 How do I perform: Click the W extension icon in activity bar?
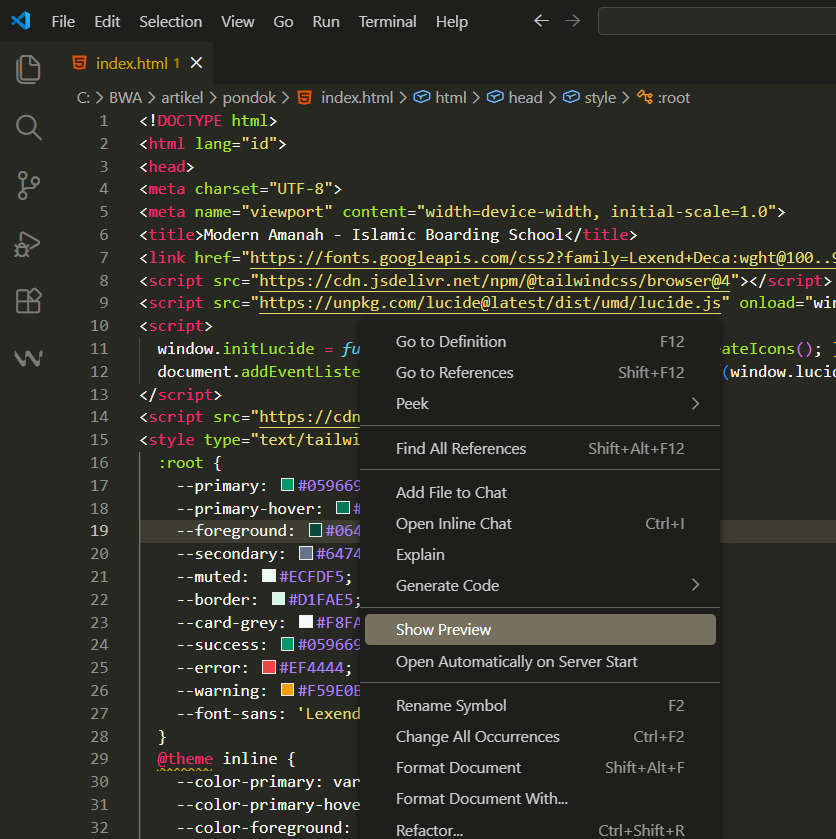[x=29, y=358]
